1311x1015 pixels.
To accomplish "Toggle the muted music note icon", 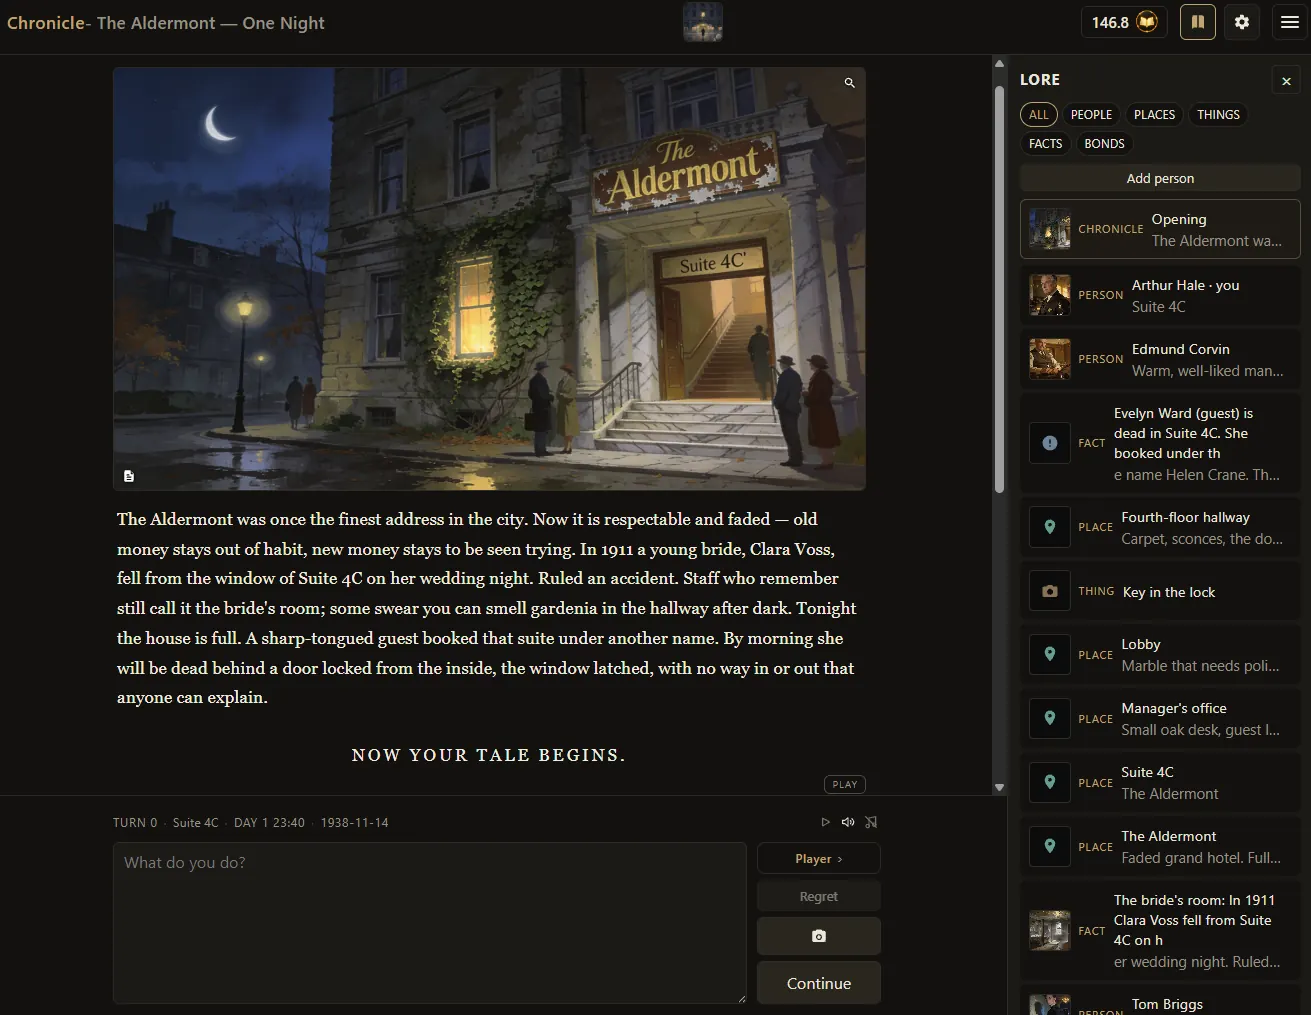I will click(871, 822).
